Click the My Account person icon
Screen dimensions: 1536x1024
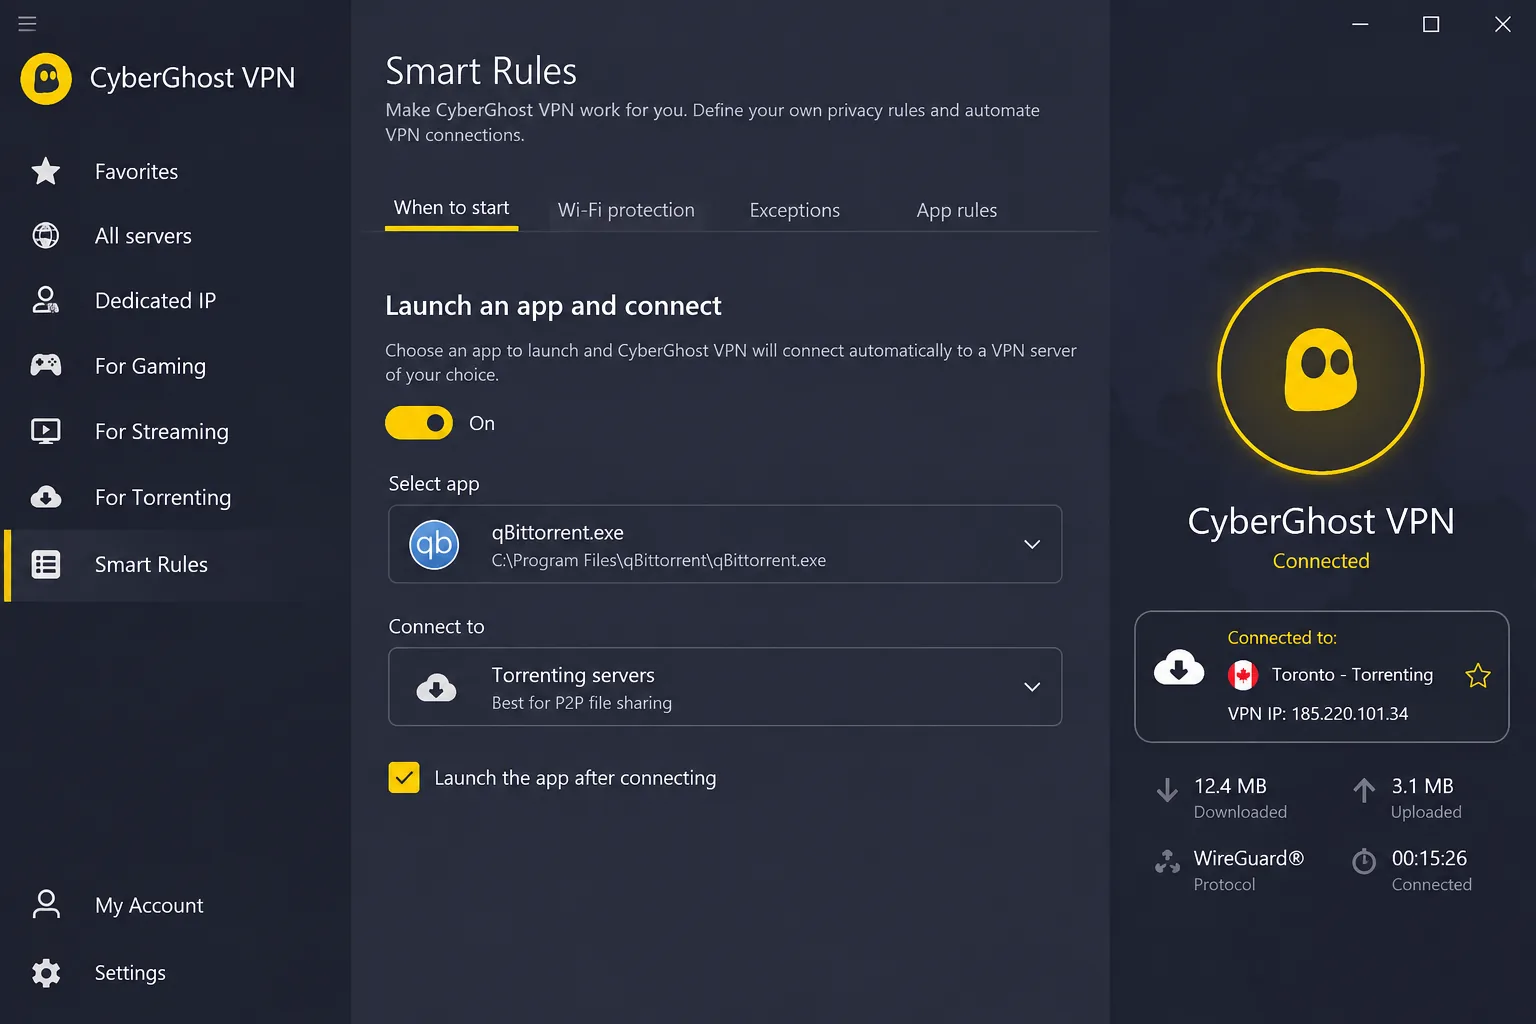(x=46, y=904)
